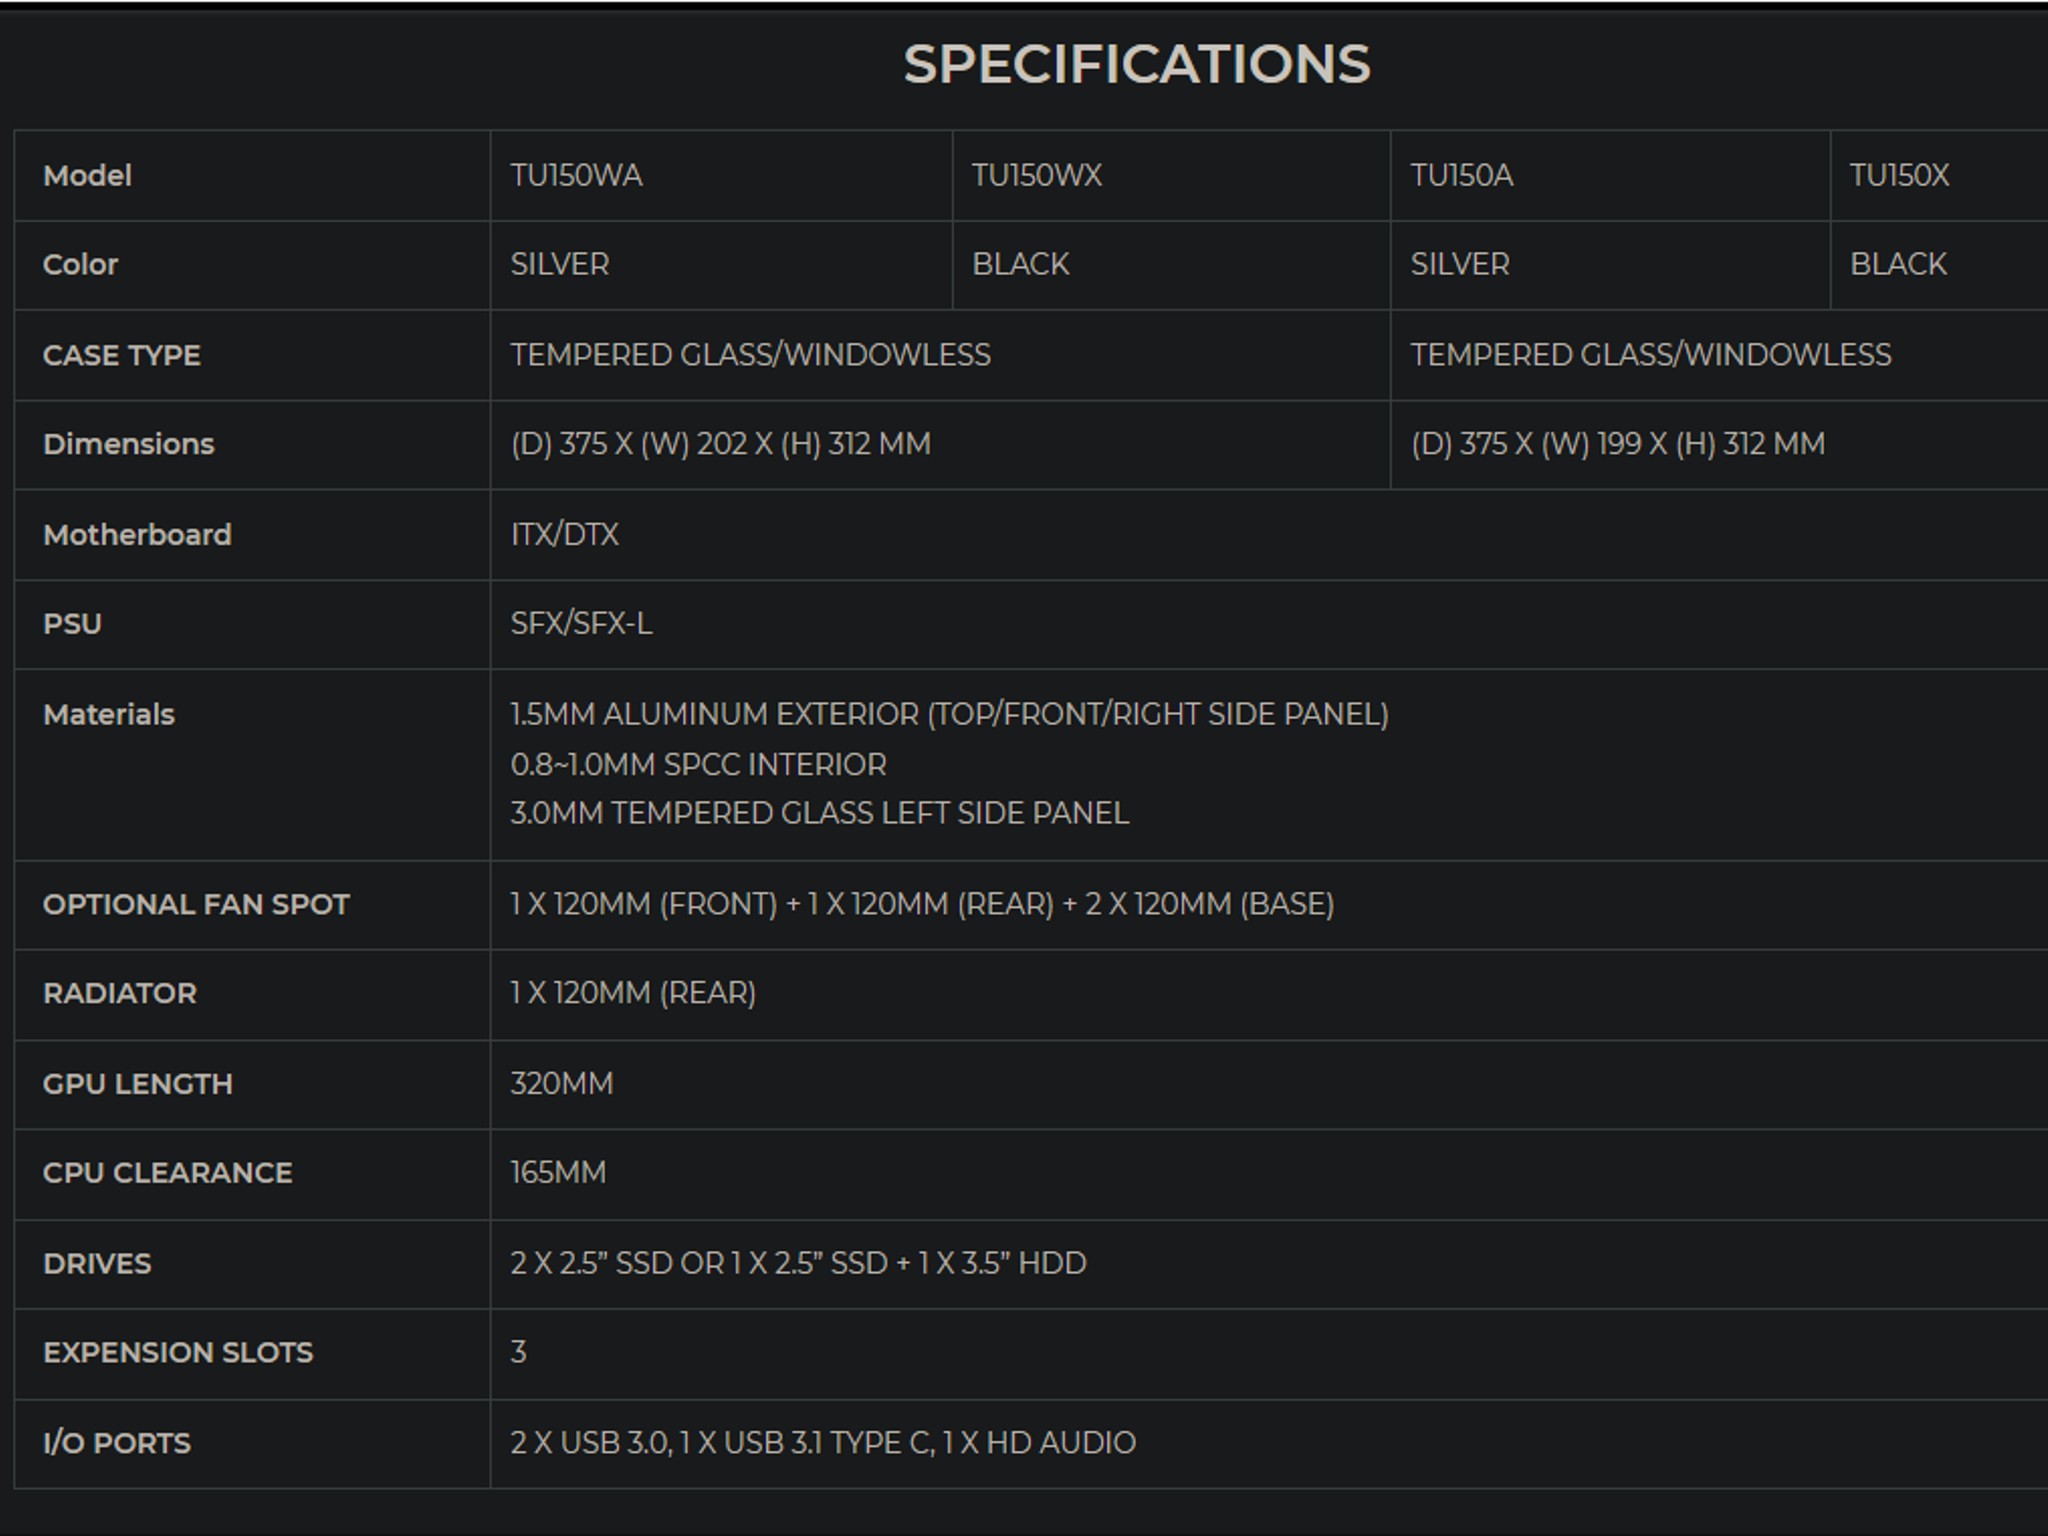Click the 199 width dimensions value

point(1618,444)
